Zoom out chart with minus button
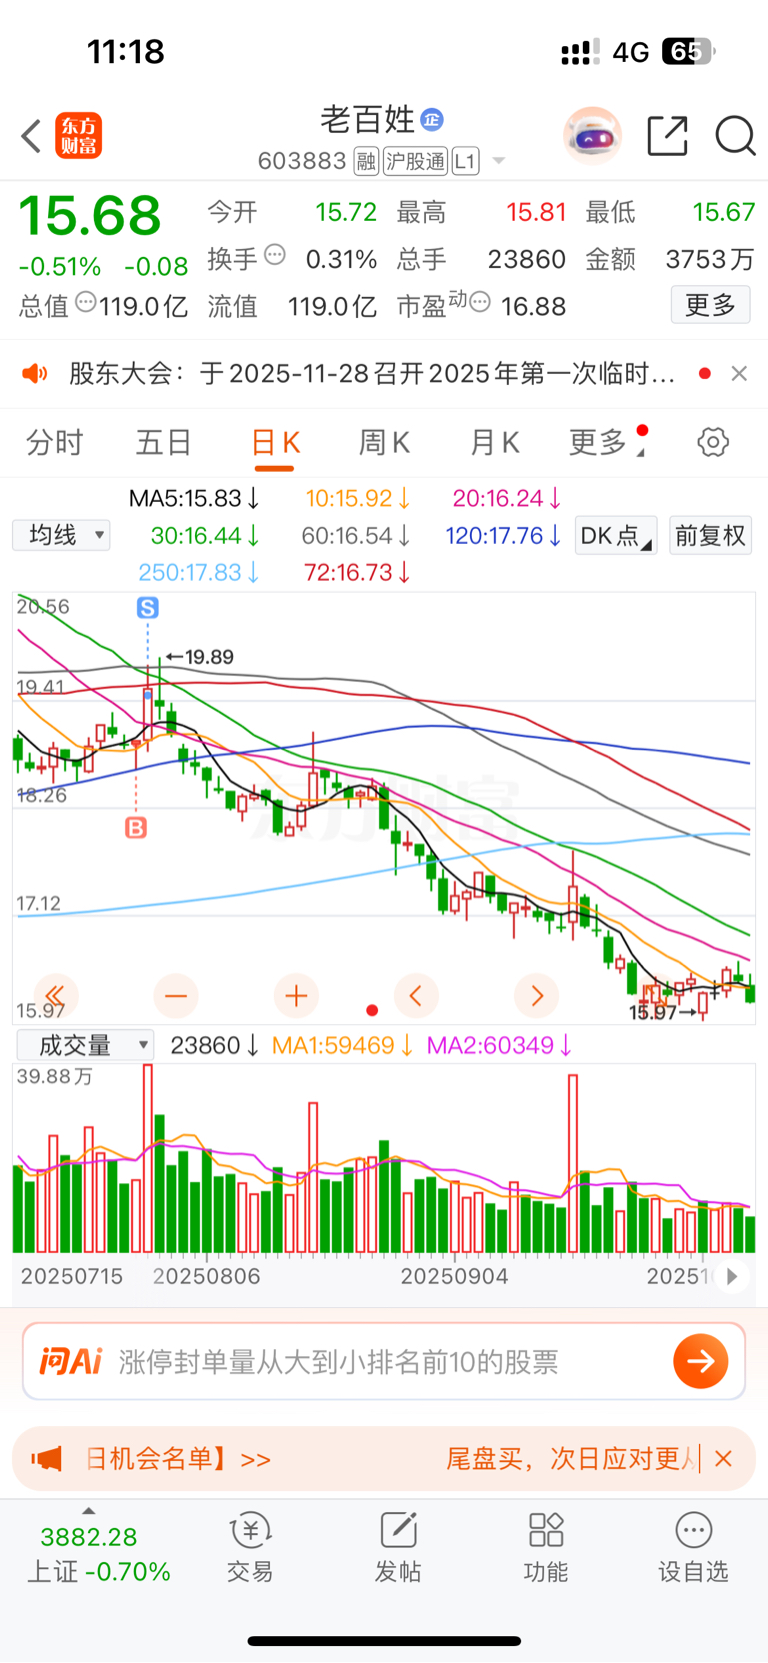This screenshot has width=768, height=1663. click(x=176, y=995)
